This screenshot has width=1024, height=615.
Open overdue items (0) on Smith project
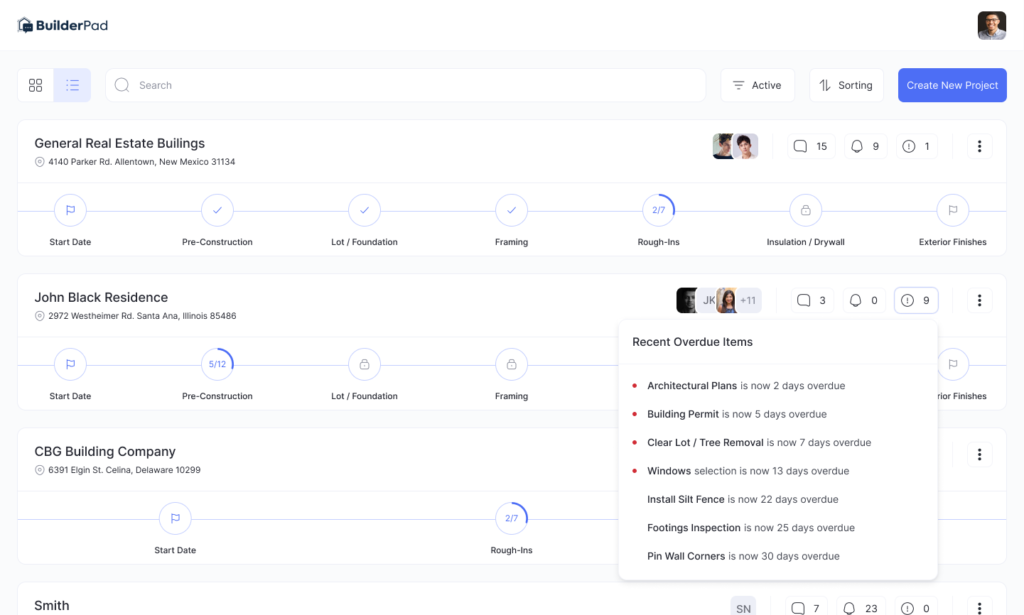(916, 608)
